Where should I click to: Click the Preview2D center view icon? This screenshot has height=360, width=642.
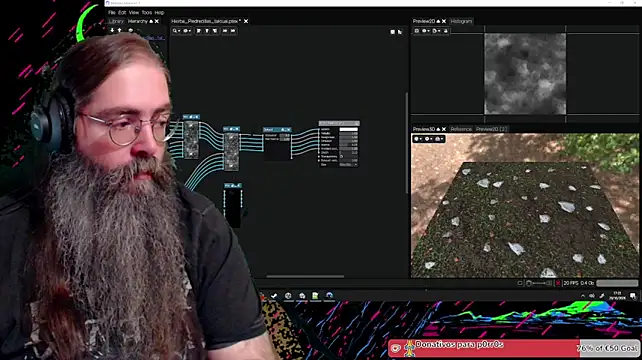pos(417,31)
